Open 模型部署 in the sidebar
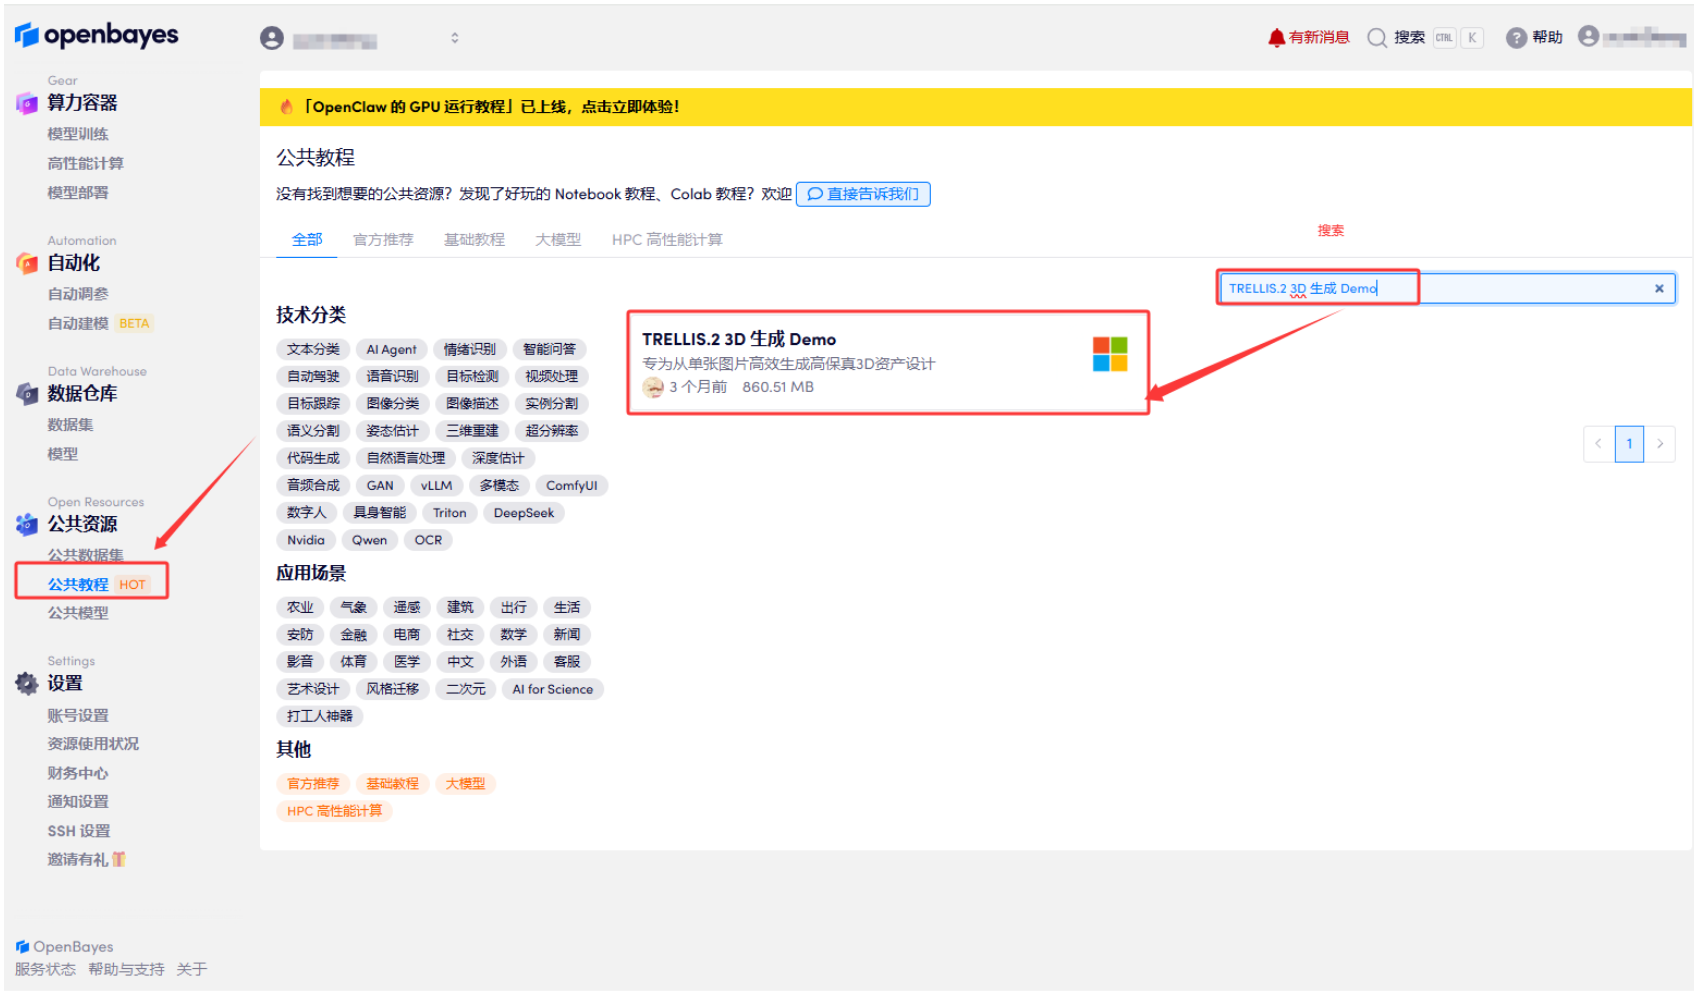The height and width of the screenshot is (993, 1694). 78,193
